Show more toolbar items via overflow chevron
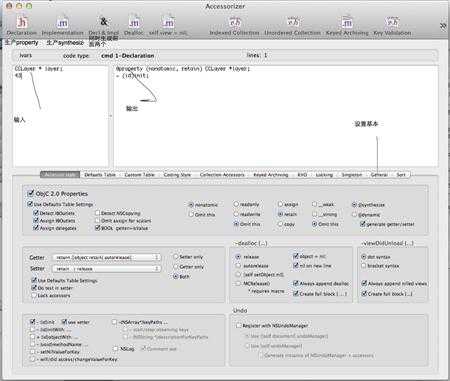The image size is (450, 381). (x=443, y=26)
